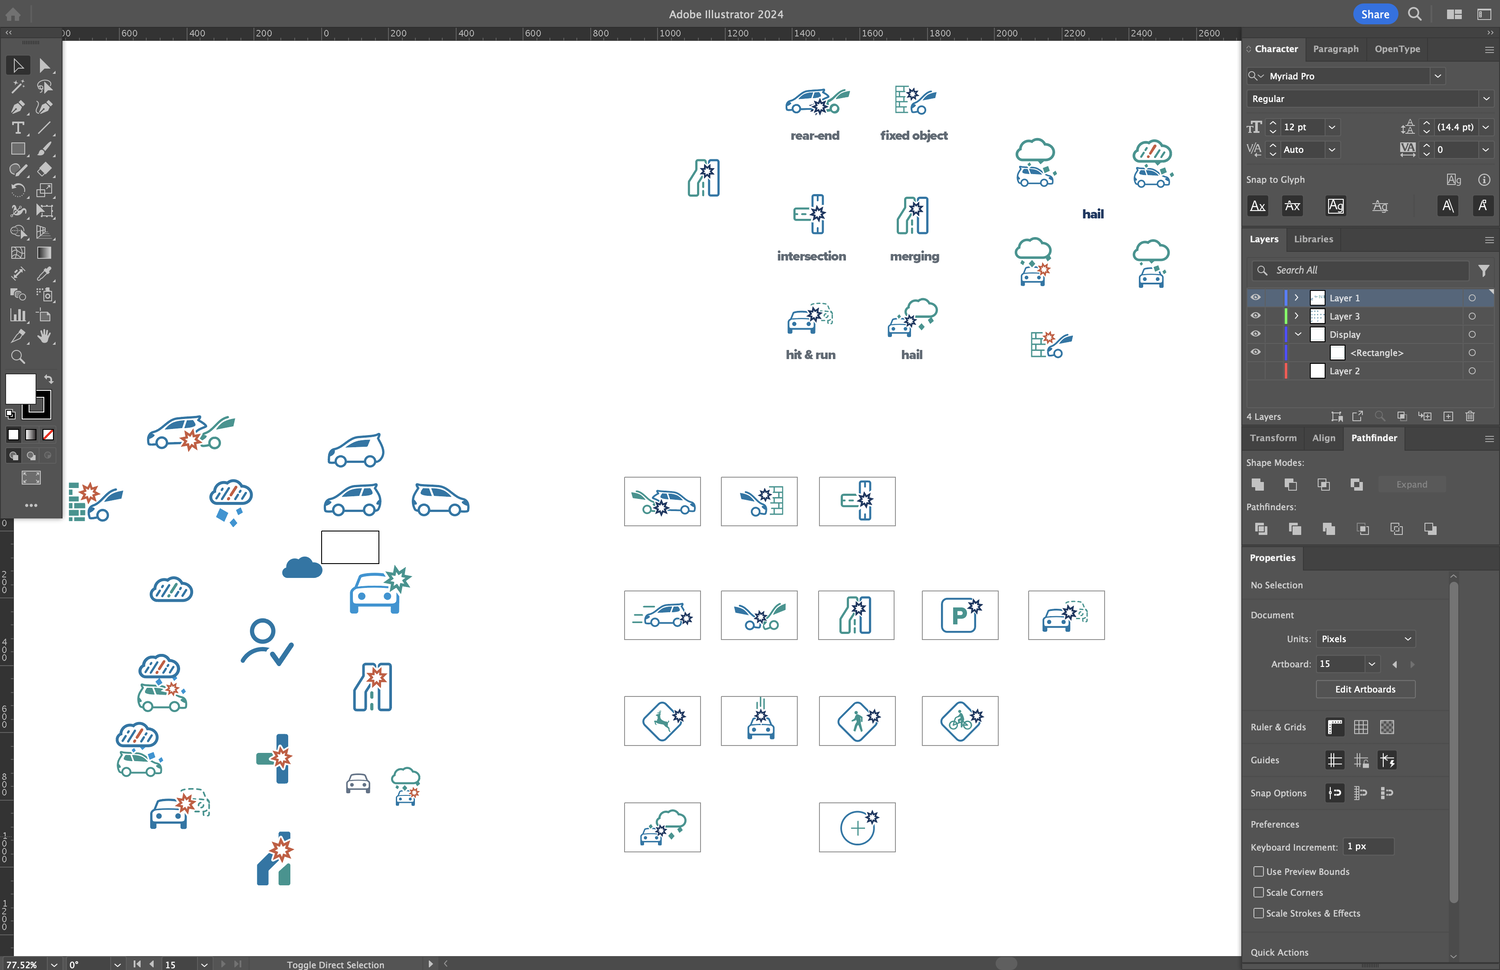Hide Layer 2 visibility

(x=1255, y=370)
